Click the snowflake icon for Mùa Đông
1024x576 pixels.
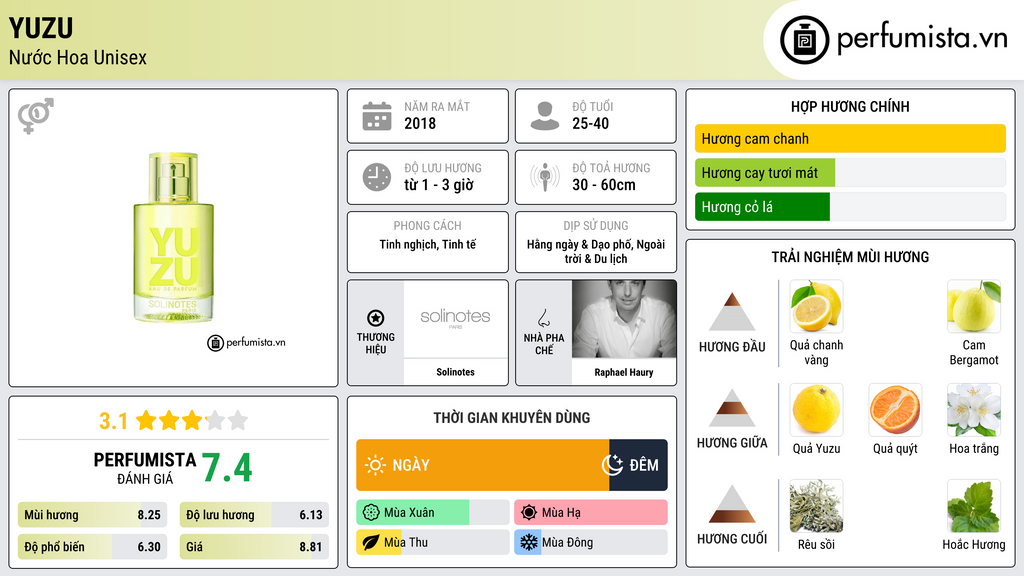point(529,542)
